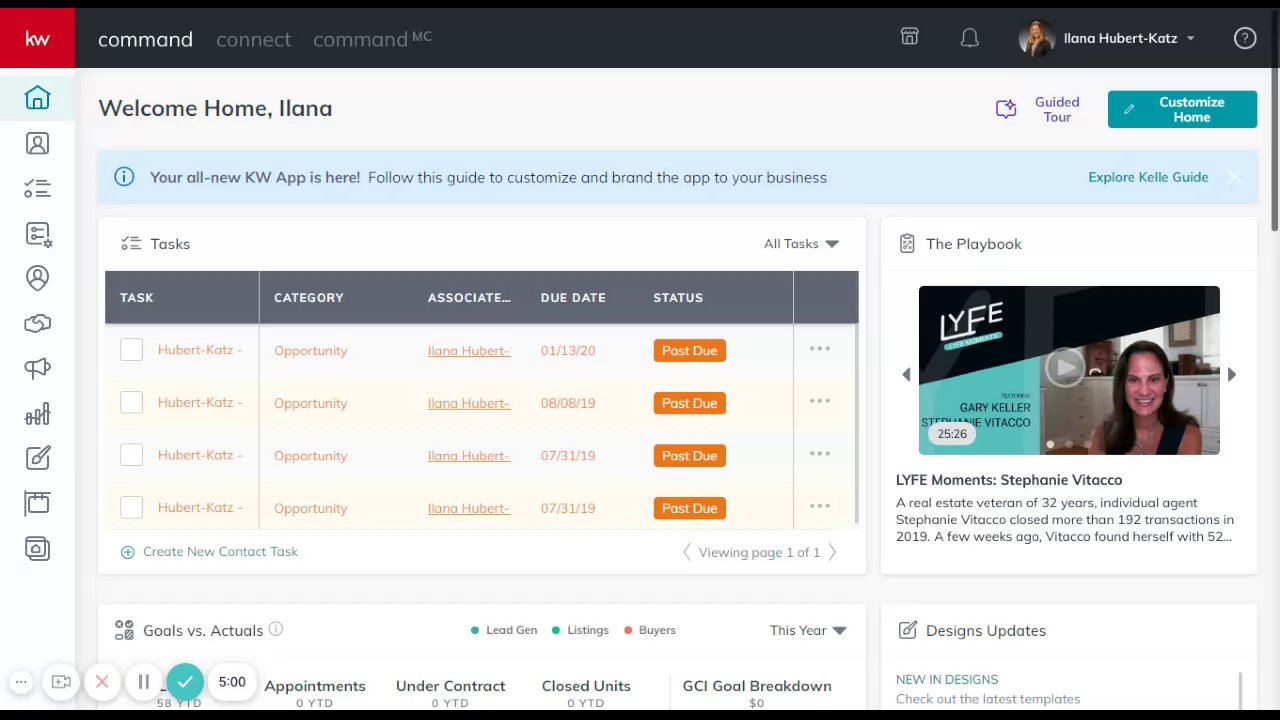Sort by the TASK column header

[x=137, y=297]
